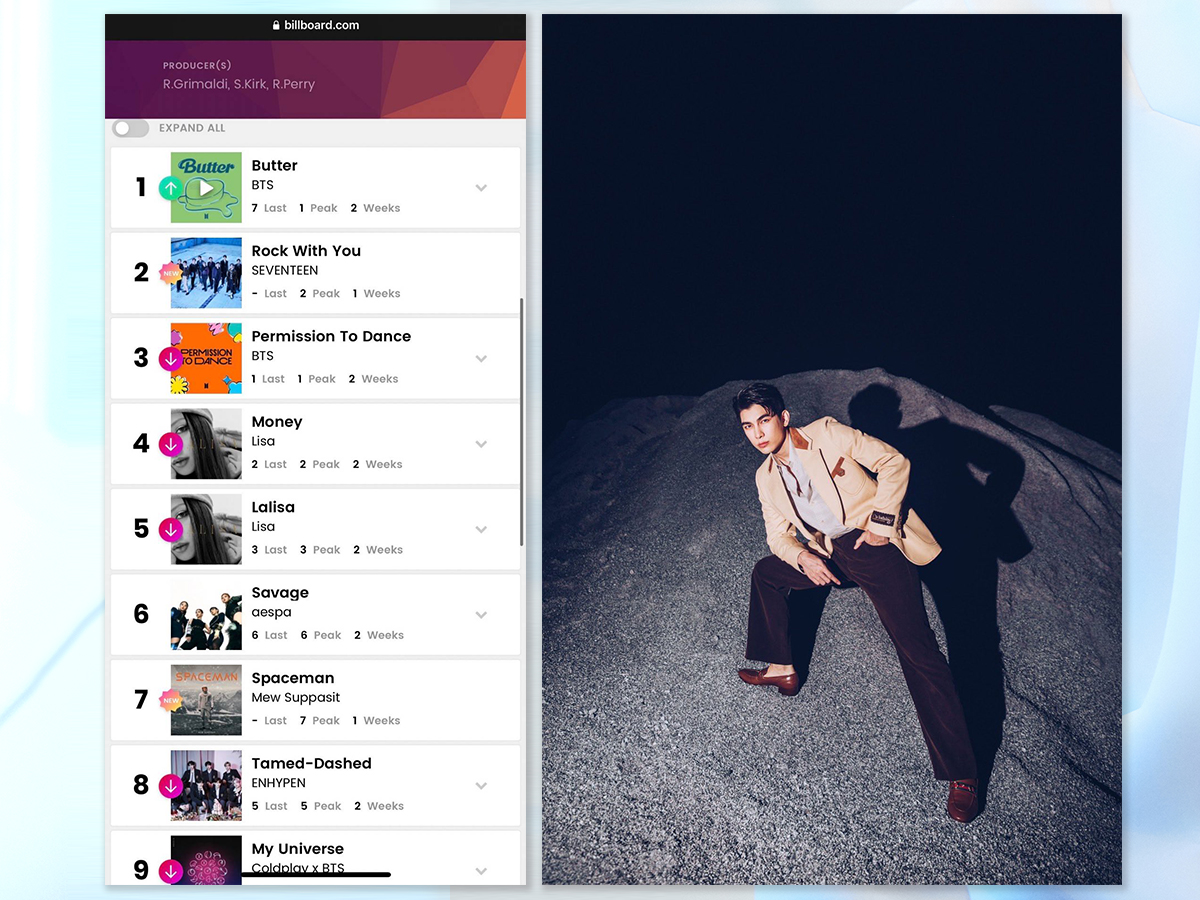Click the down-arrow icon on Permission To Dance
Screen dimensions: 1200x900
[171, 359]
